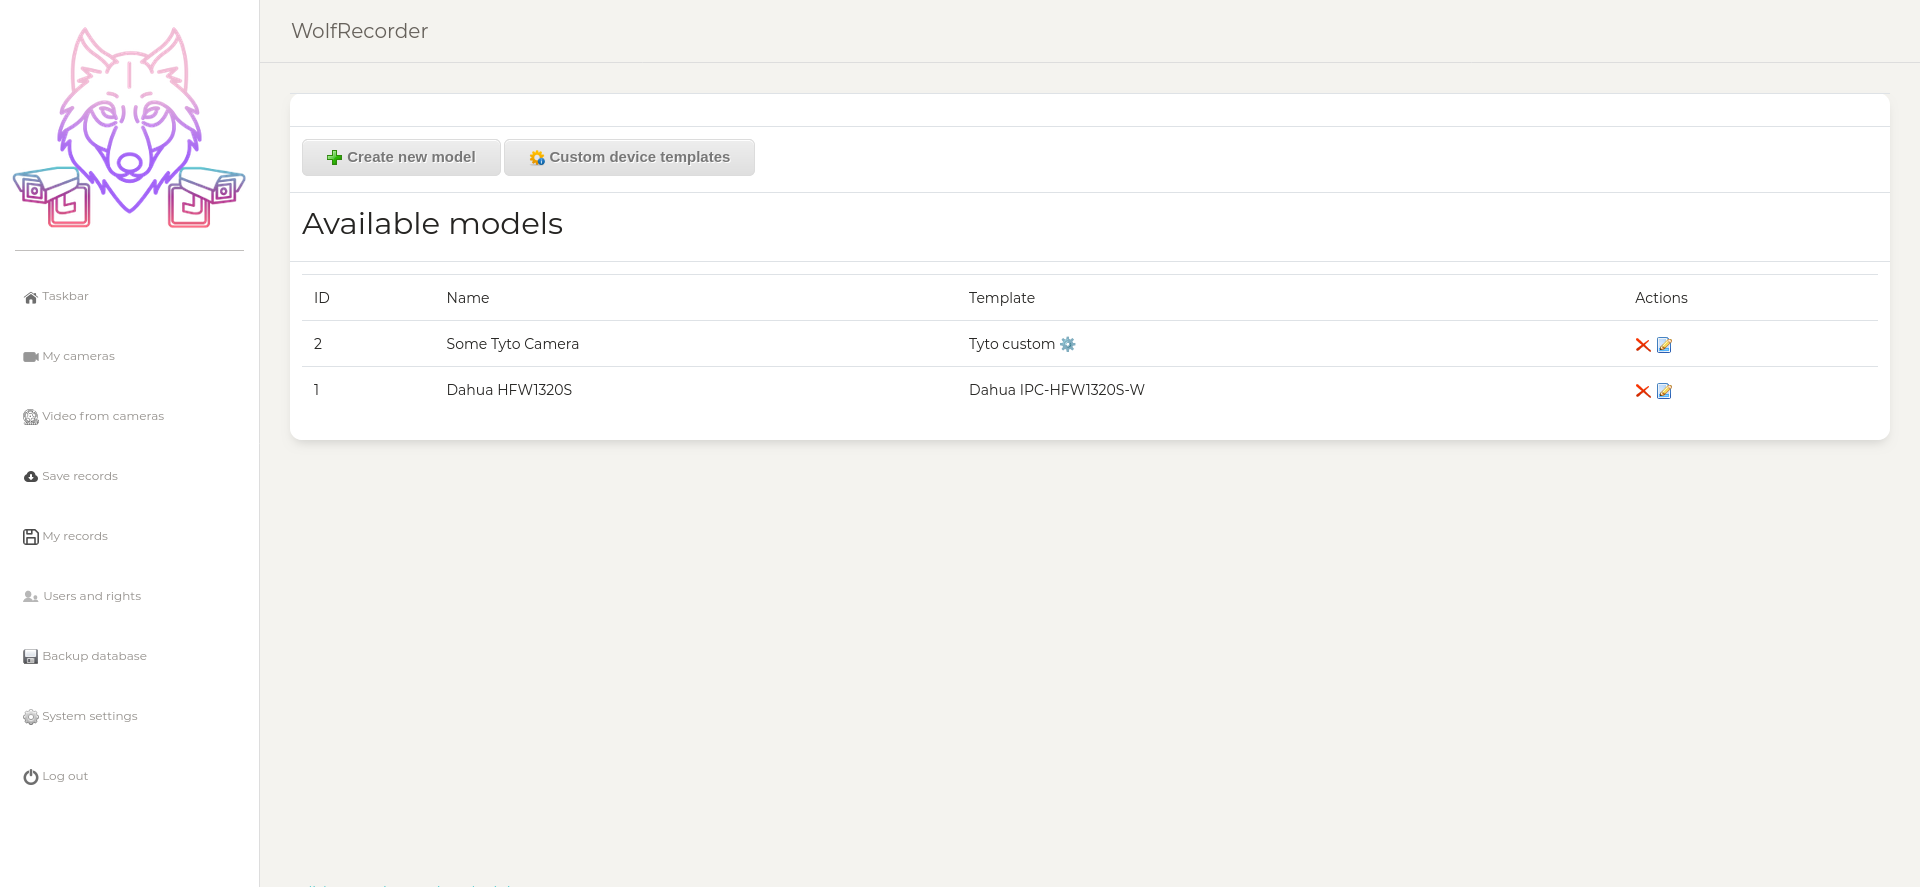
Task: Open System settings from sidebar
Action: pos(90,716)
